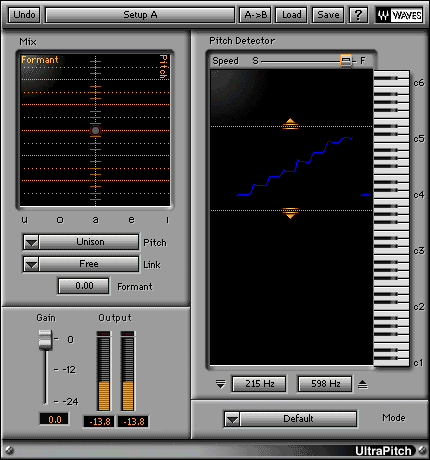This screenshot has height=460, width=430.
Task: Click the bottom-right screw icon
Action: [422, 450]
